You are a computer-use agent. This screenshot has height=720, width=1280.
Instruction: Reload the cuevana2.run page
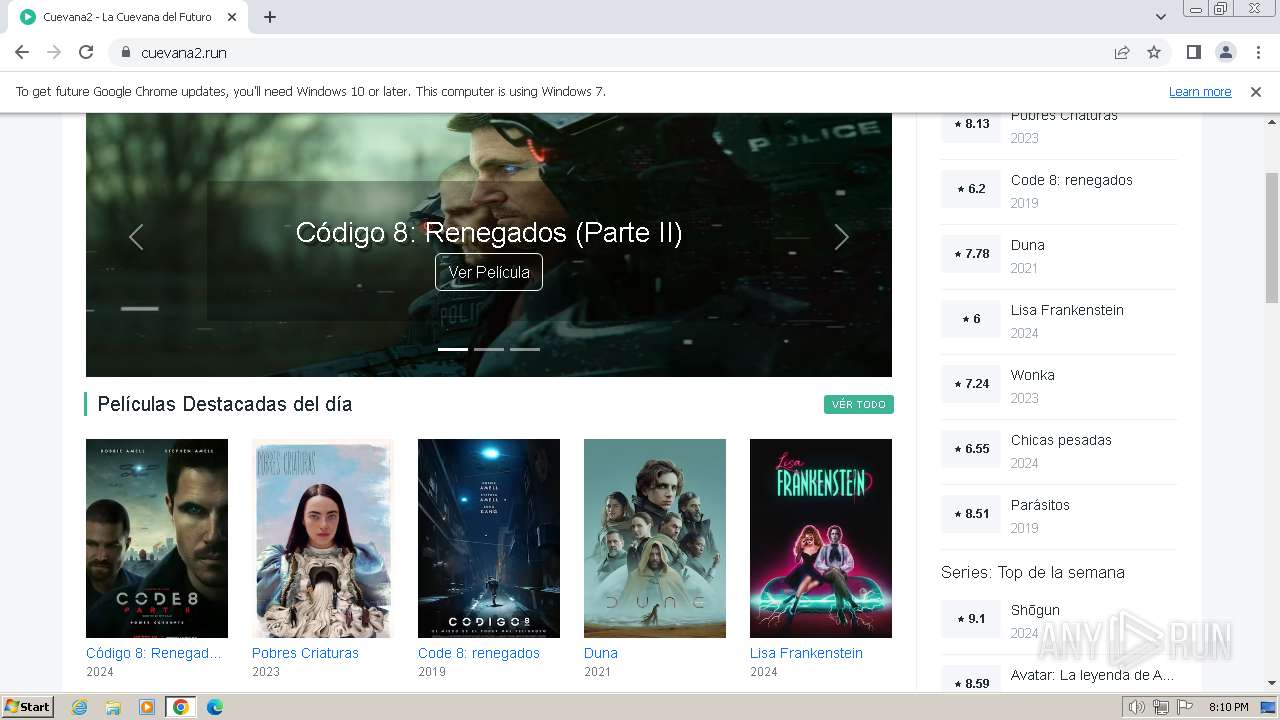(86, 52)
